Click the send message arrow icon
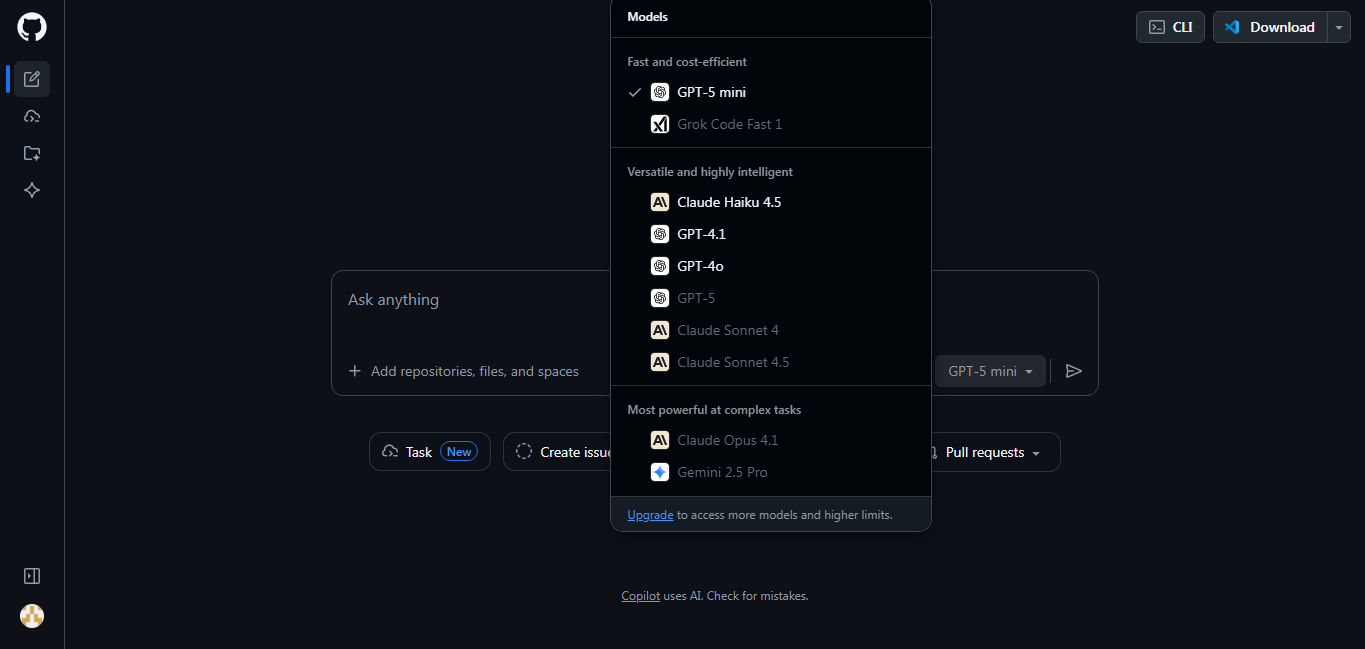Image resolution: width=1365 pixels, height=649 pixels. click(1074, 371)
